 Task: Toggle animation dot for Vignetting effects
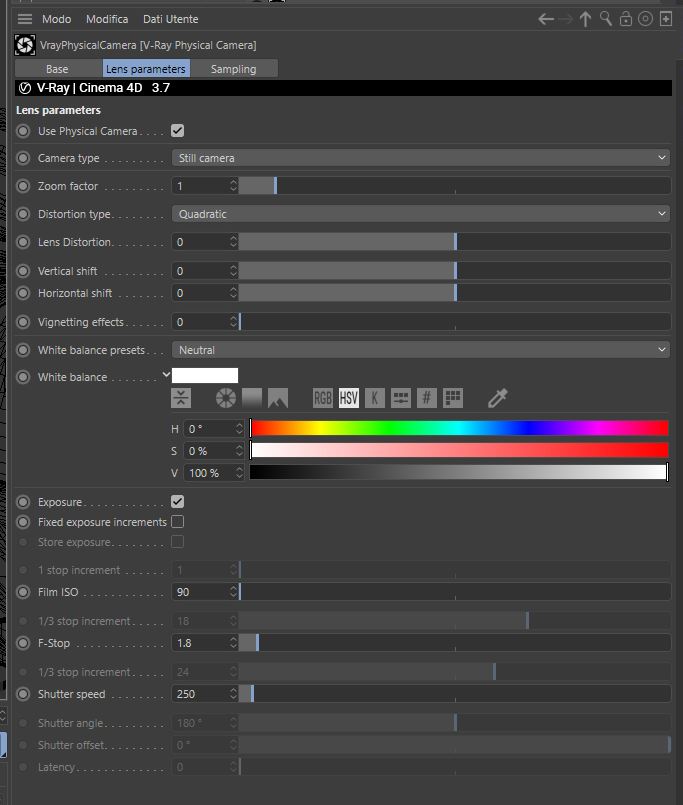point(23,322)
